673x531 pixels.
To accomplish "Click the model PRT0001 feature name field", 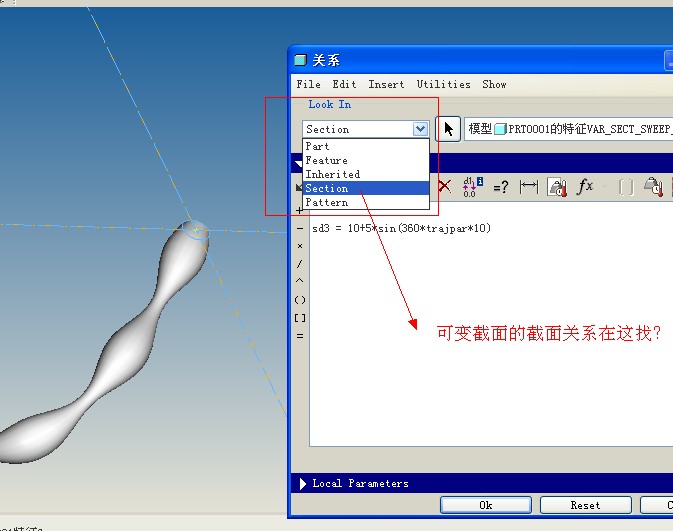I will click(x=568, y=129).
